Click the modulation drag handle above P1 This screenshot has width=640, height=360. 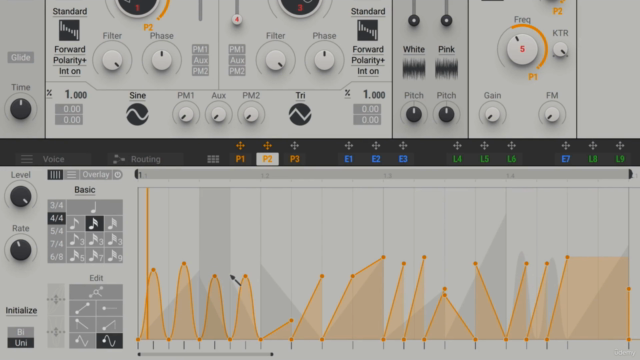[x=240, y=146]
